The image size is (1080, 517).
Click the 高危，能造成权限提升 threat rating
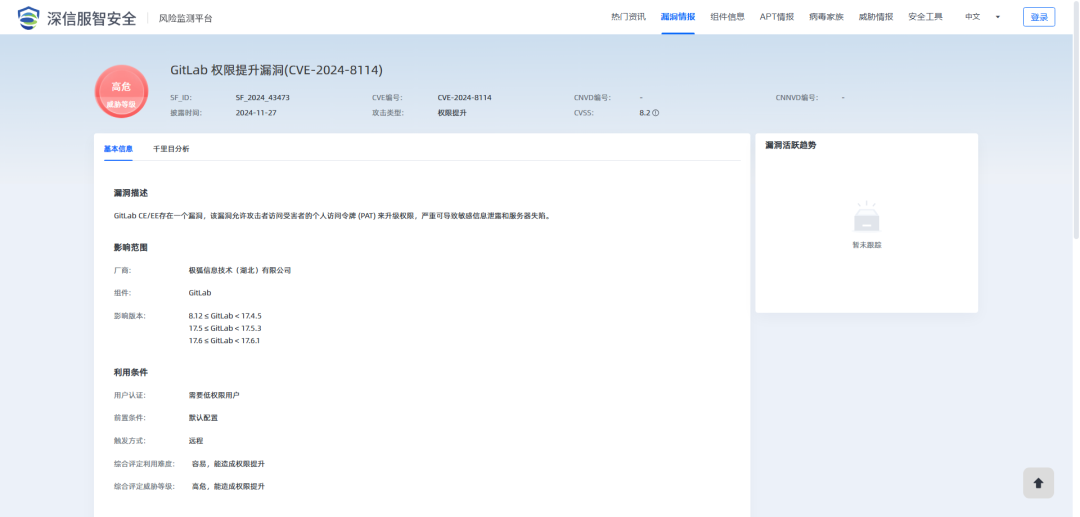(228, 487)
